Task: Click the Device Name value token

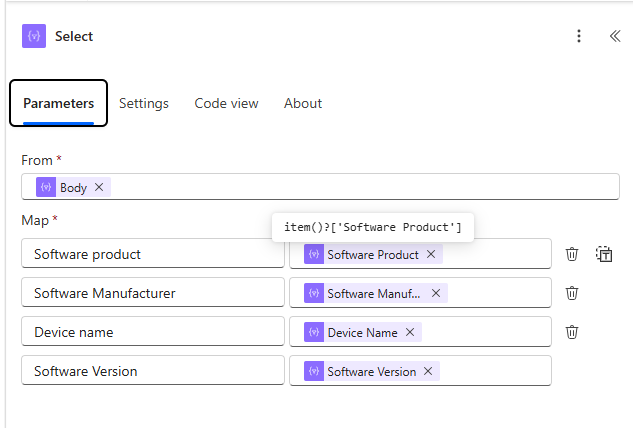Action: [363, 332]
